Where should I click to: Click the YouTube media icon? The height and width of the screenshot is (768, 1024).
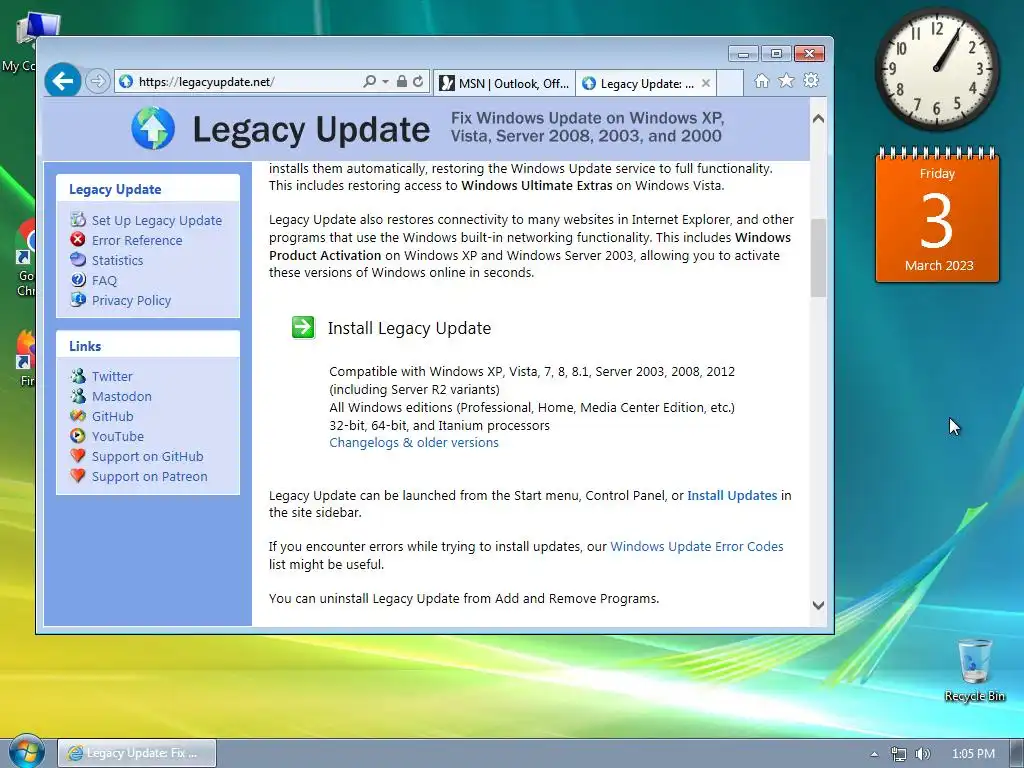[x=78, y=436]
